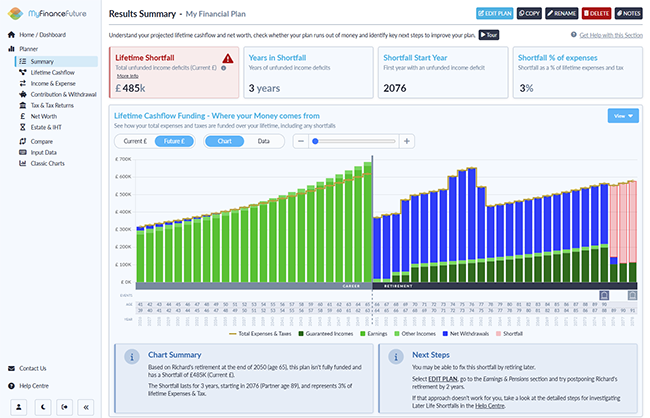Image resolution: width=650 pixels, height=418 pixels.
Task: Select Data display mode
Action: tap(264, 141)
